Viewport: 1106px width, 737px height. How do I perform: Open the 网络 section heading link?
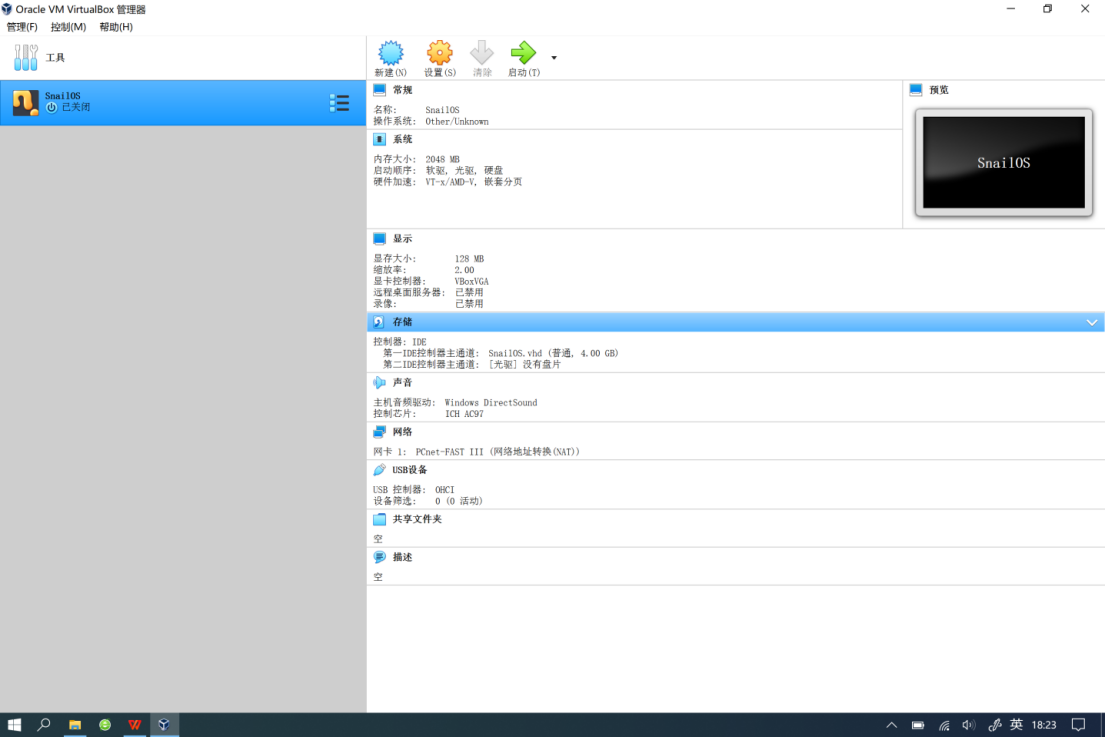(402, 432)
